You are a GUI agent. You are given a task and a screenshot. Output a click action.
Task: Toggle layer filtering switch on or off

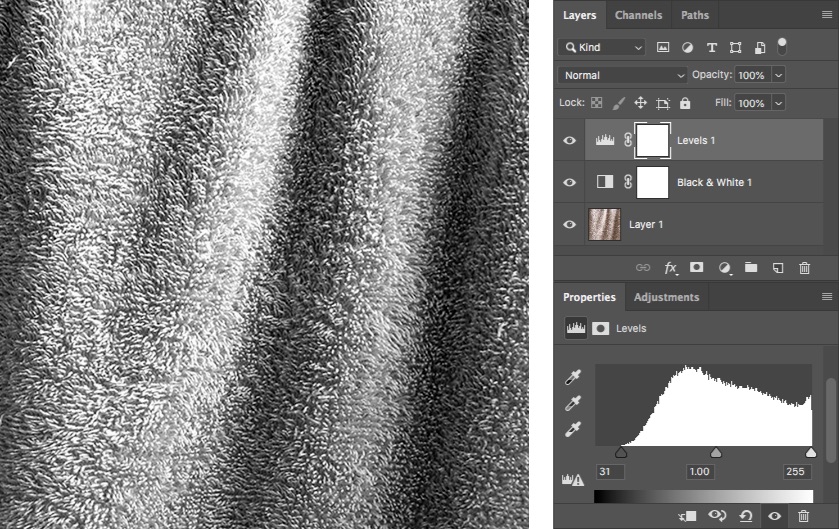[x=782, y=45]
